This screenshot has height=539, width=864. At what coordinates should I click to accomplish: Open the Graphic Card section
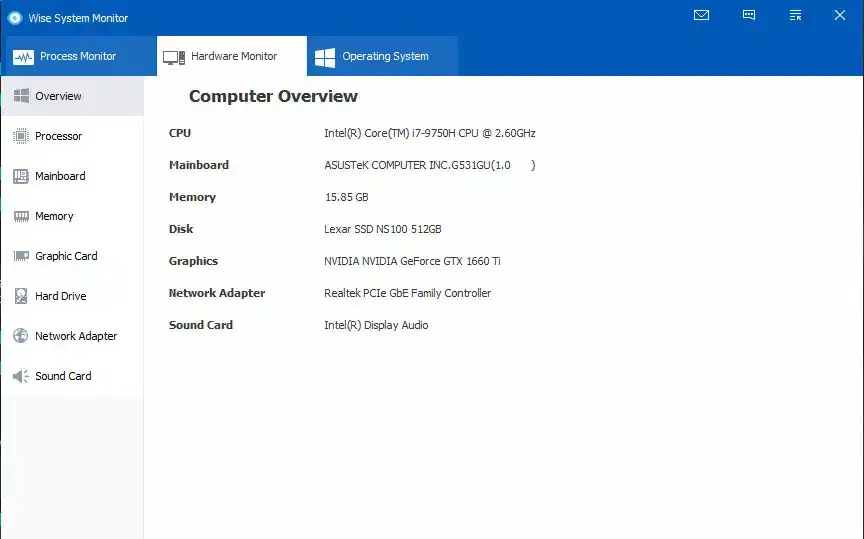[x=72, y=256]
